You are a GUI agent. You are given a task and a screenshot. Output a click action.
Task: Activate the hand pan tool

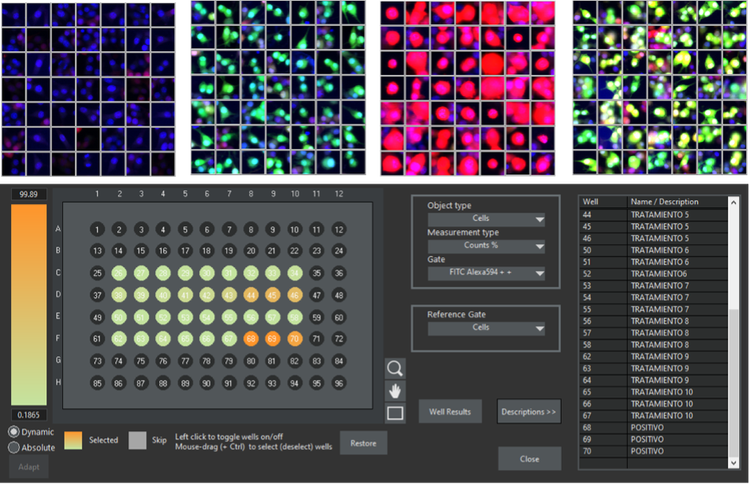point(395,390)
